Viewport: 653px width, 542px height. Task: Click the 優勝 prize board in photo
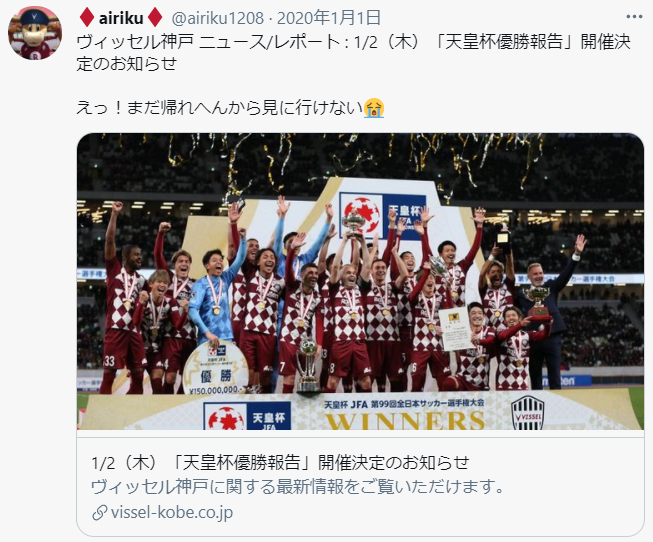(215, 367)
